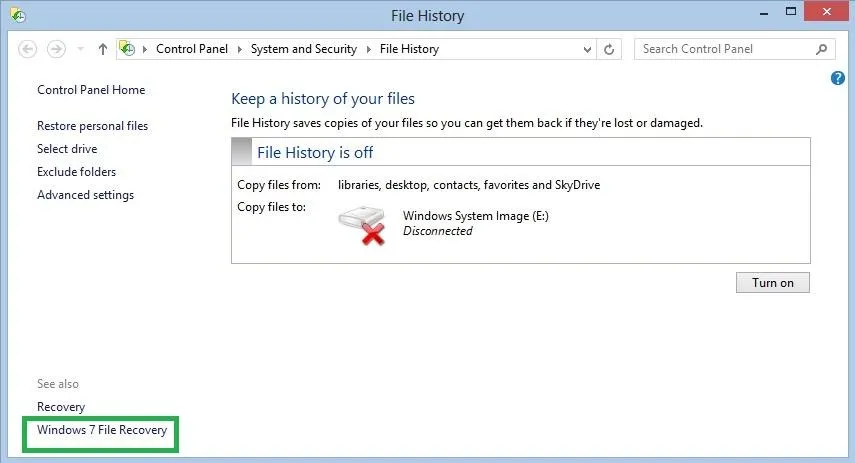Click the disconnected drive icon
The width and height of the screenshot is (855, 463).
[x=362, y=225]
